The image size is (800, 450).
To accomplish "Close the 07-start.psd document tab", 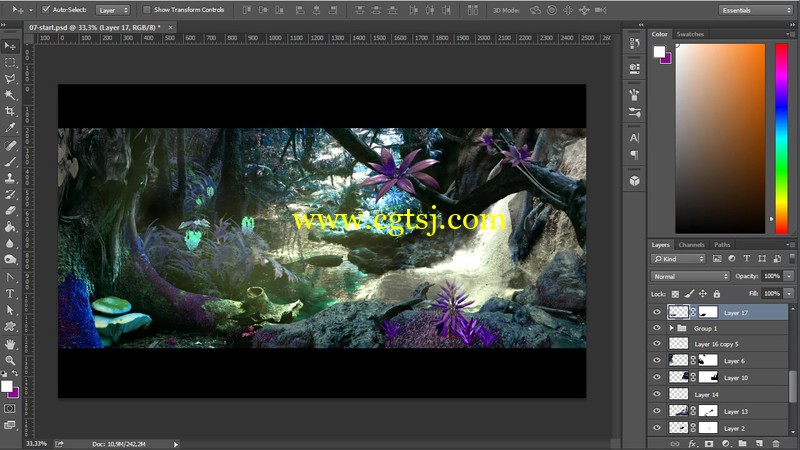I will (x=170, y=28).
